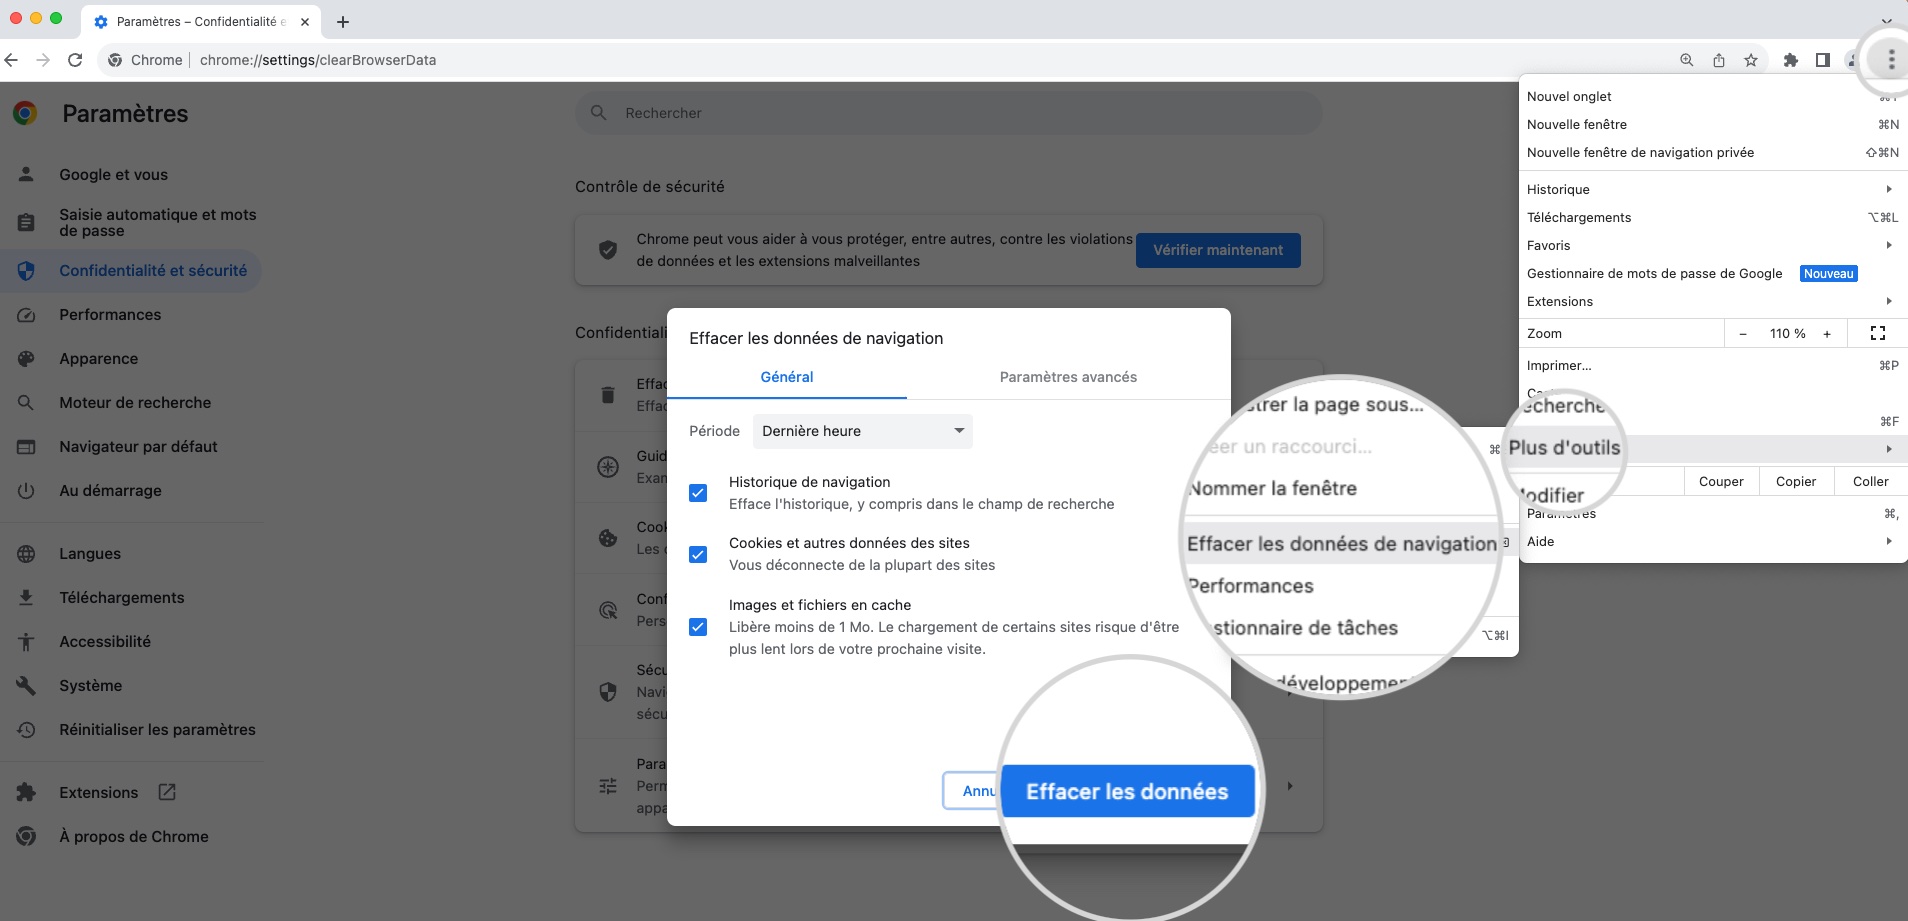
Task: Switch to Paramètres avancés tab
Action: coord(1068,377)
